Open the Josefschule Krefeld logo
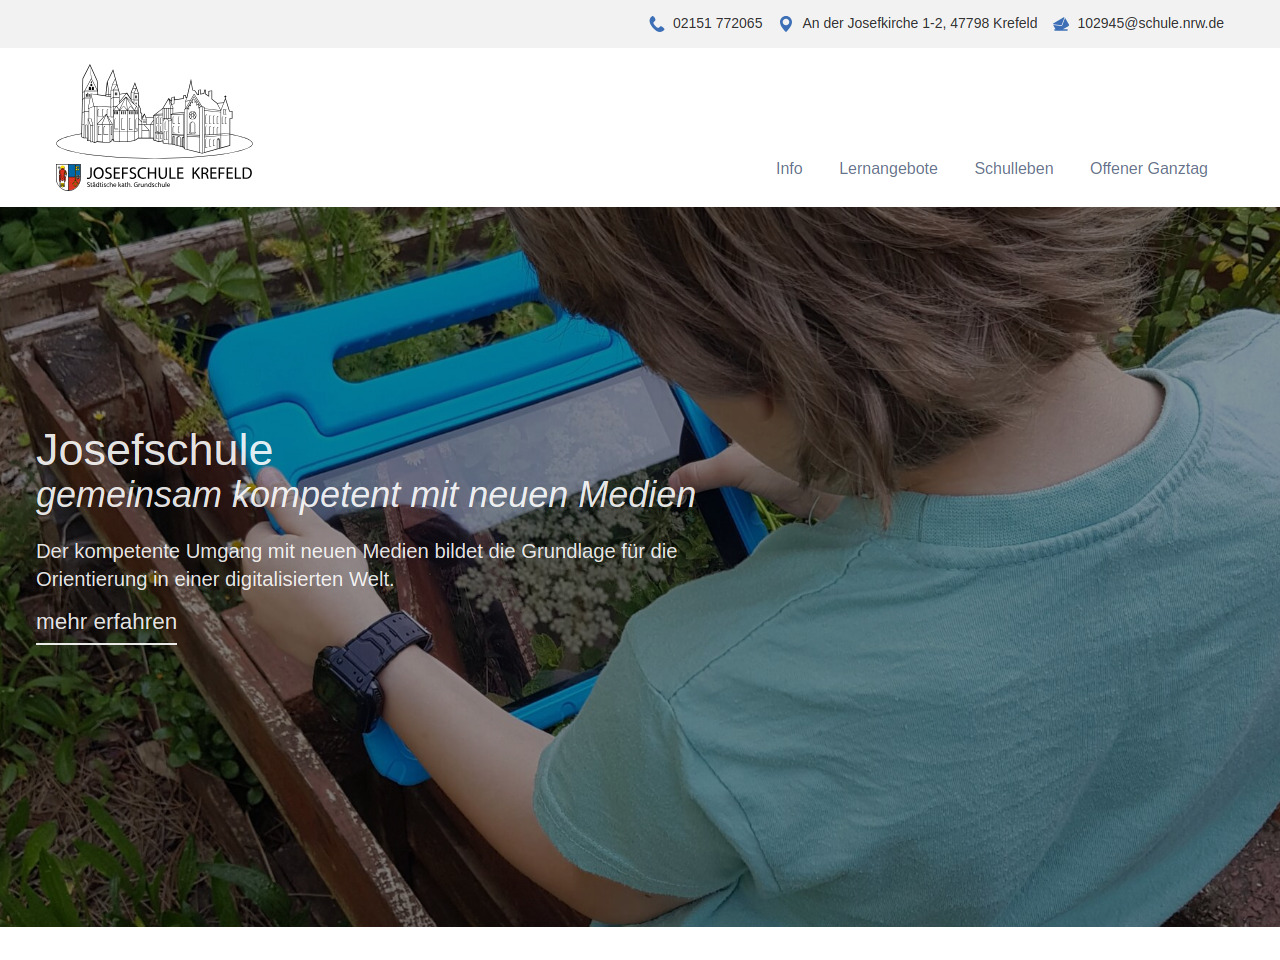Screen dimensions: 1280x960 (154, 127)
